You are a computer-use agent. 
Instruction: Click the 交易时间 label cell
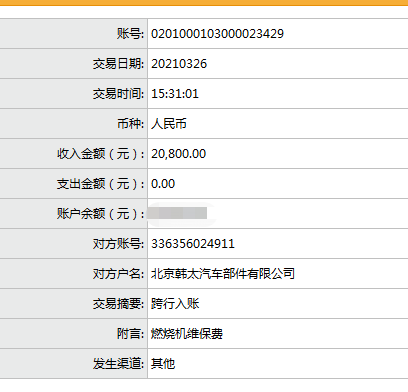(73, 94)
